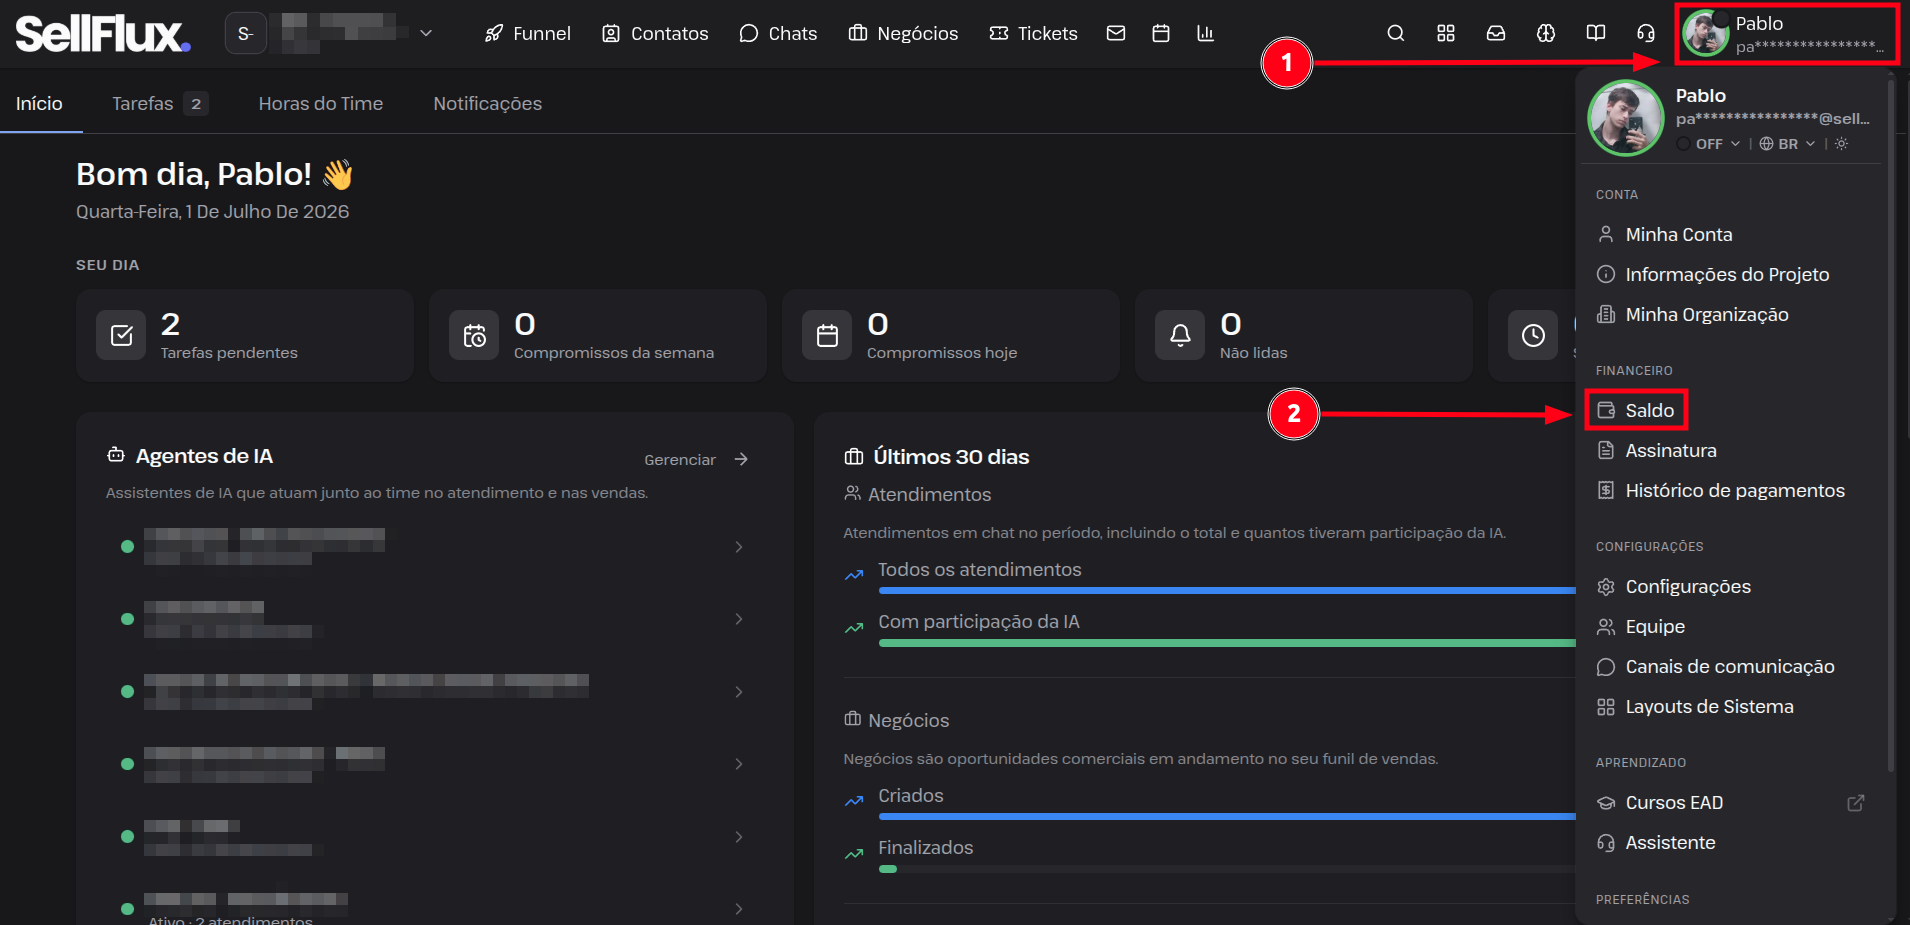Open the open-book documentation icon
This screenshot has width=1910, height=925.
tap(1595, 33)
